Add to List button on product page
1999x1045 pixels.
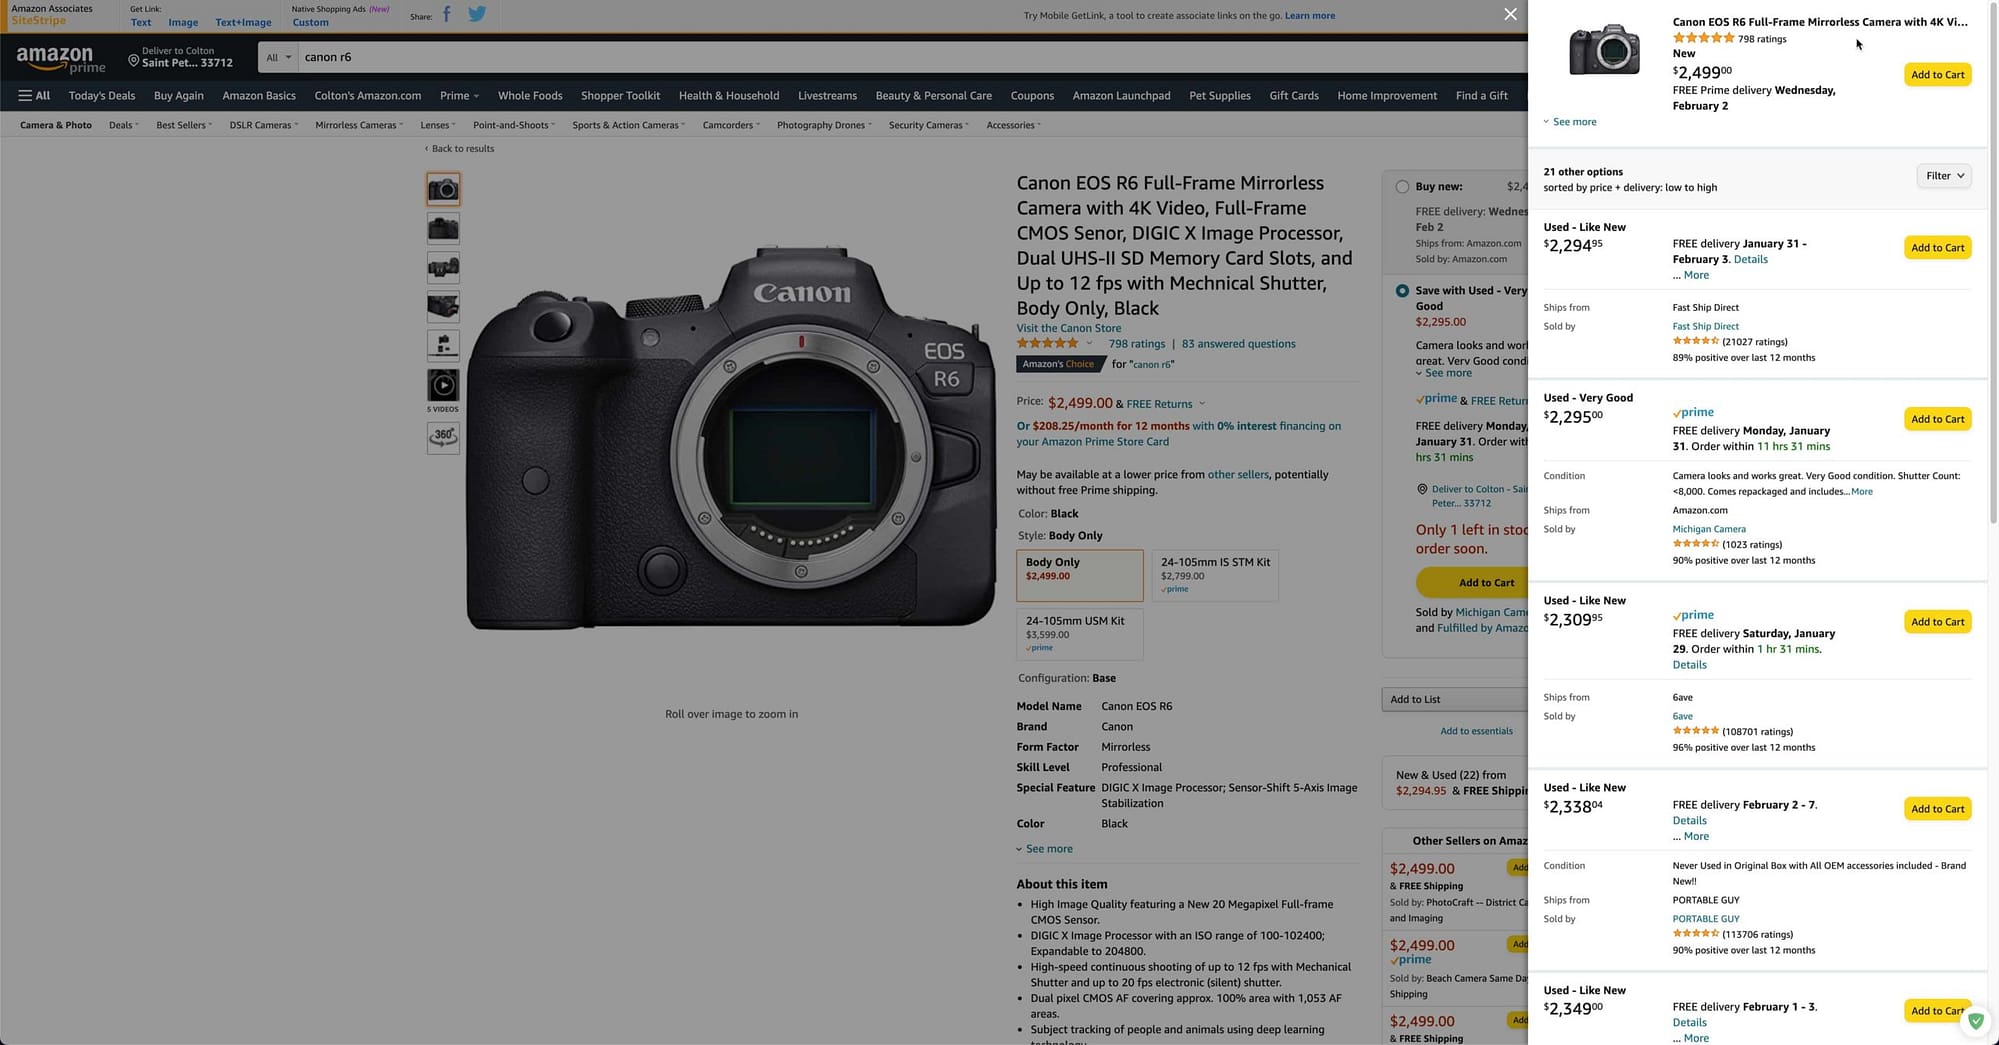(1457, 700)
